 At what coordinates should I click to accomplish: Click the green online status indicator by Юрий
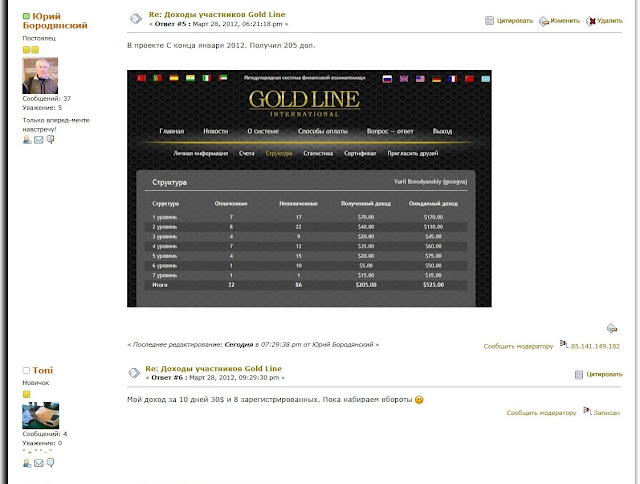coord(26,17)
